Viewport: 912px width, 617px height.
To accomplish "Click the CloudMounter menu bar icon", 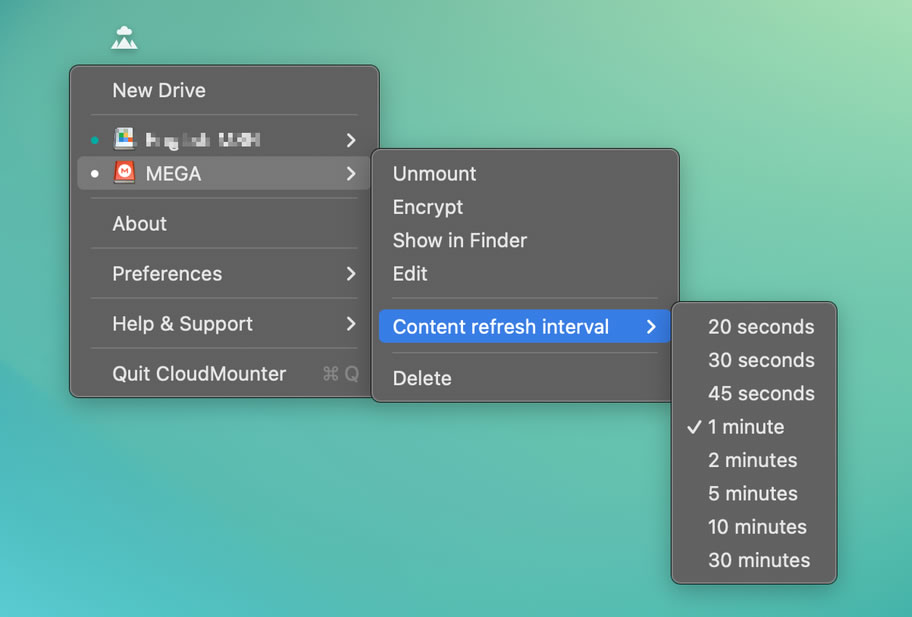I will [124, 38].
